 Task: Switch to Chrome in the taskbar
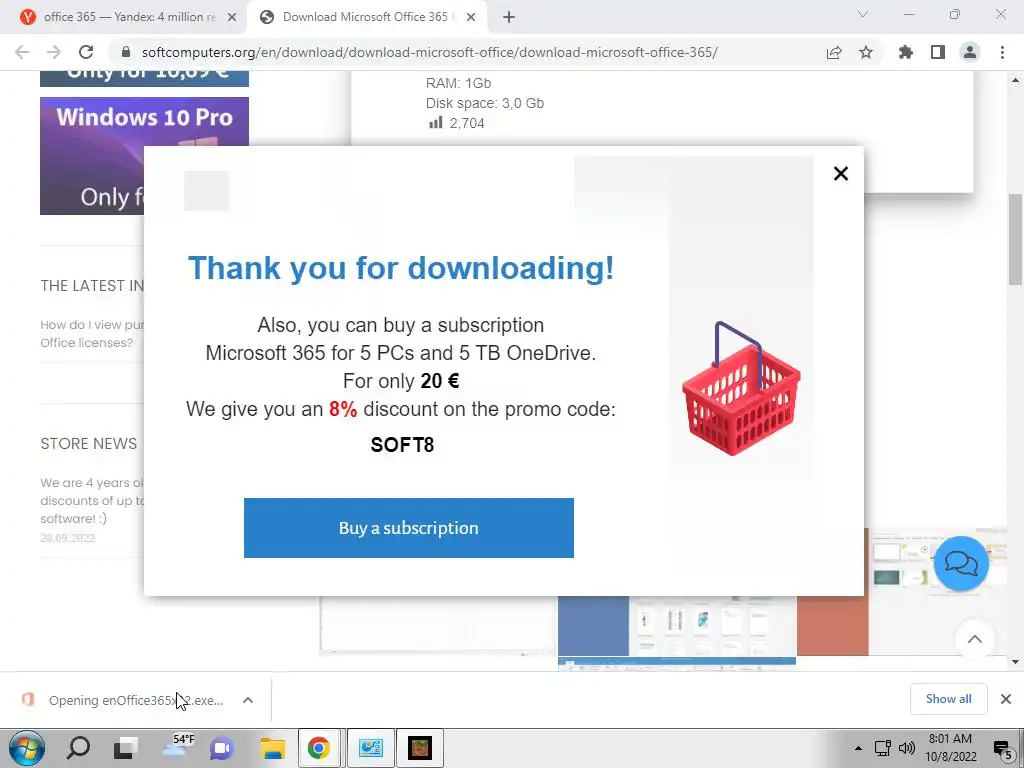click(319, 748)
